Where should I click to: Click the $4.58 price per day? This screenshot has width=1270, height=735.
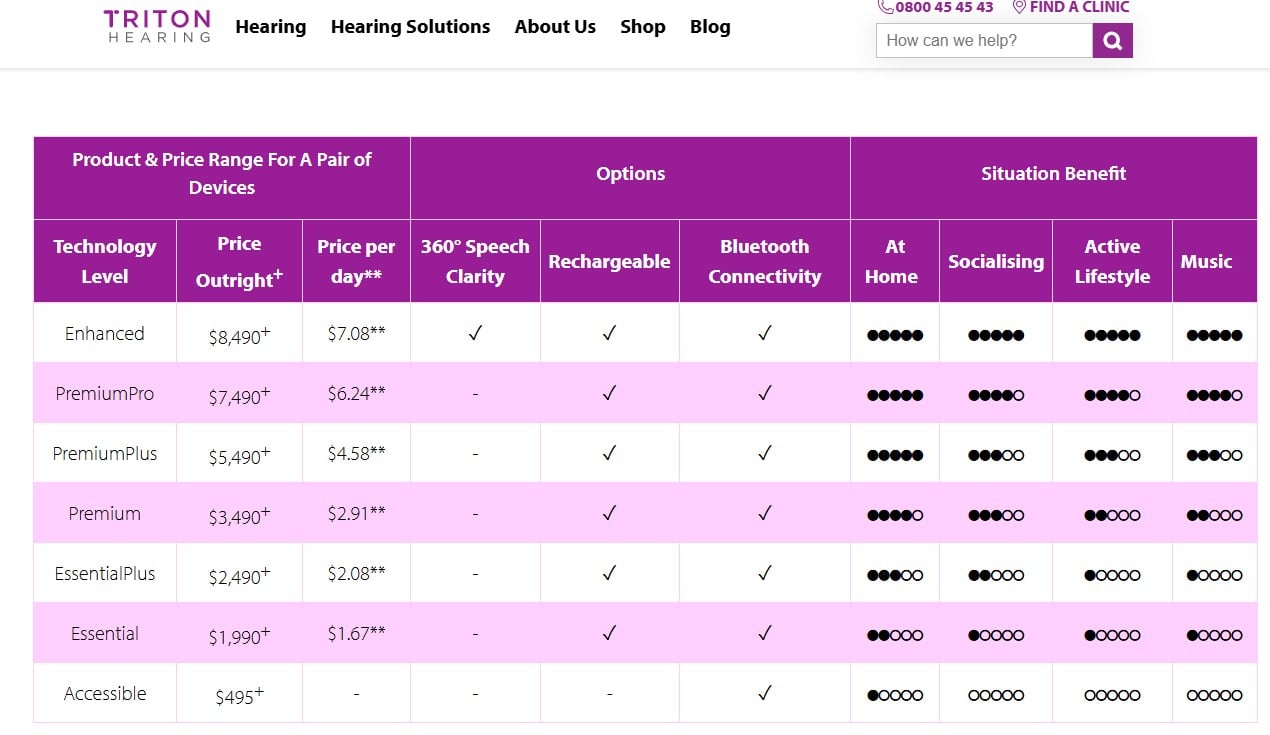point(356,453)
